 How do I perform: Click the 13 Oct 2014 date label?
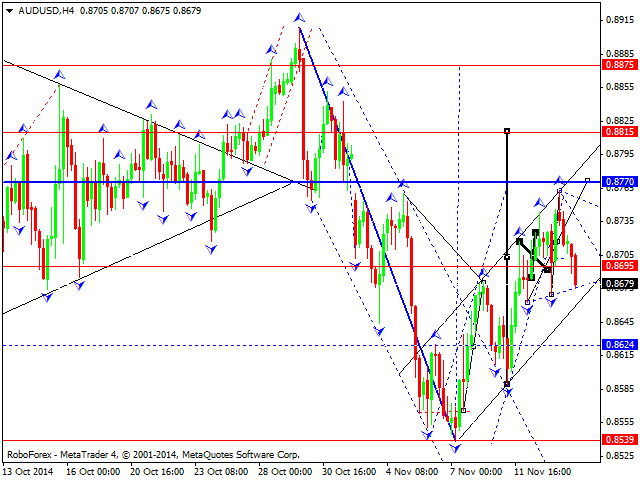click(28, 472)
